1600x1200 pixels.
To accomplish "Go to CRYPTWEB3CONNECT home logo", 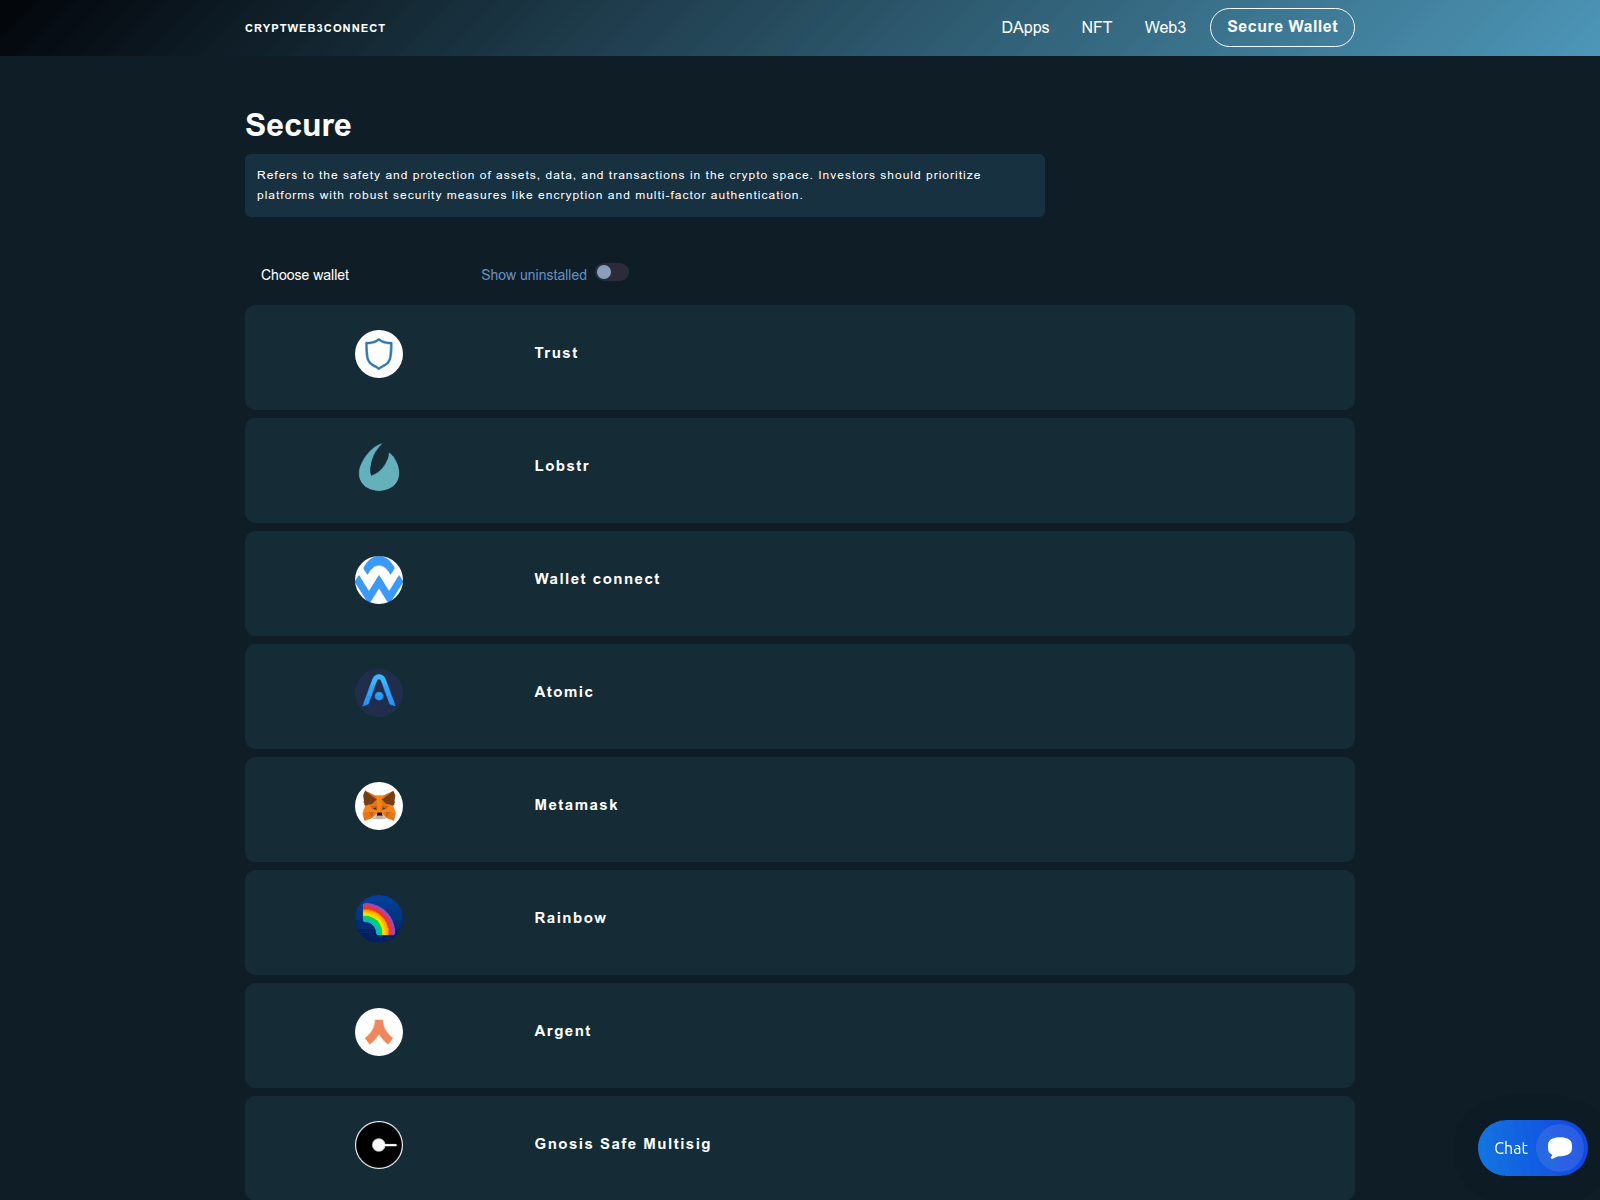I will pos(315,28).
